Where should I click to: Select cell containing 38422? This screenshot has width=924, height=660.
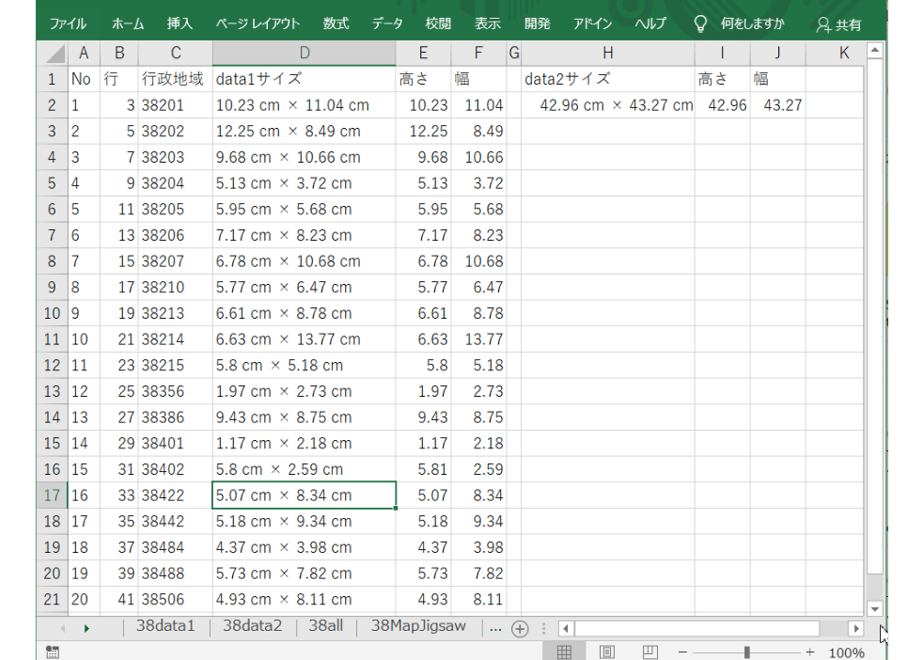(x=175, y=495)
